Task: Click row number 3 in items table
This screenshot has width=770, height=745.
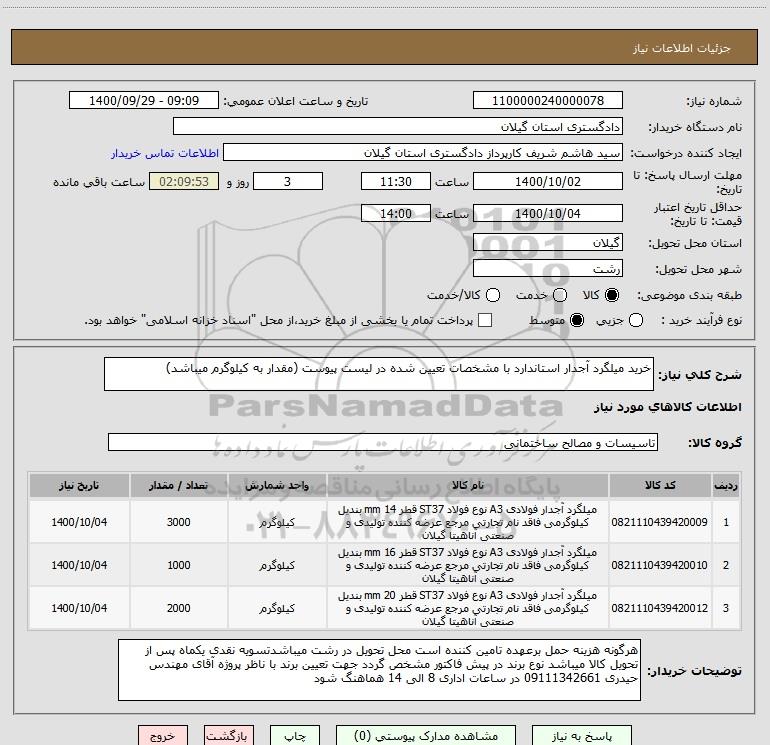Action: (726, 608)
